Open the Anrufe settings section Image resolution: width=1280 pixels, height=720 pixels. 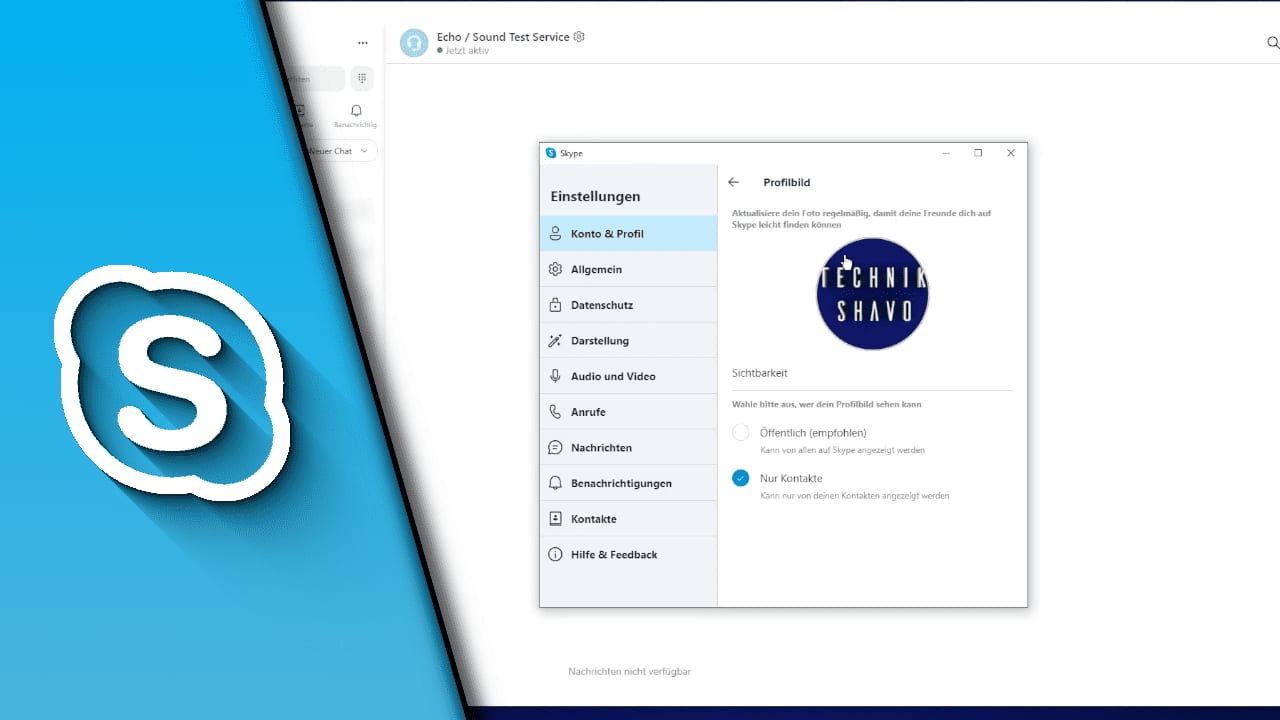(x=628, y=412)
